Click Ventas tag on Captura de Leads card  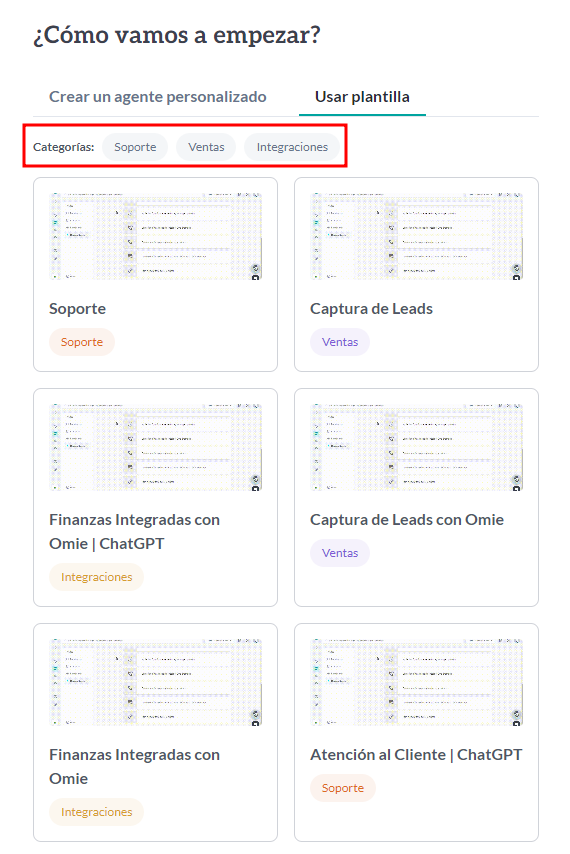340,342
